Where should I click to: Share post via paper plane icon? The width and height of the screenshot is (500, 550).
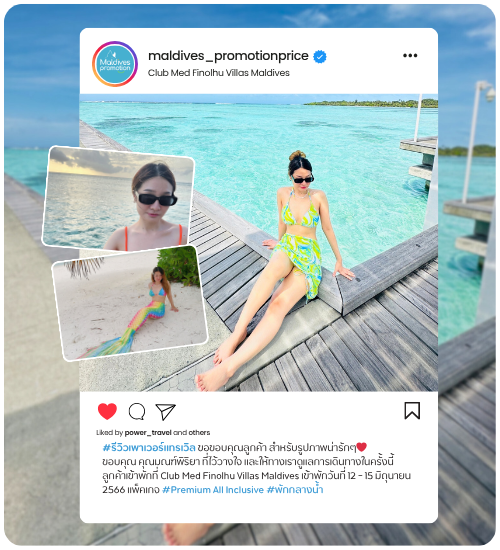pos(165,411)
